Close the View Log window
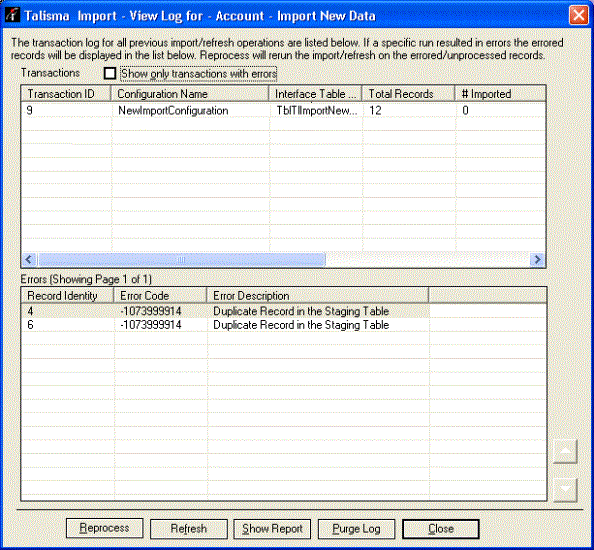The image size is (594, 550). coord(578,16)
